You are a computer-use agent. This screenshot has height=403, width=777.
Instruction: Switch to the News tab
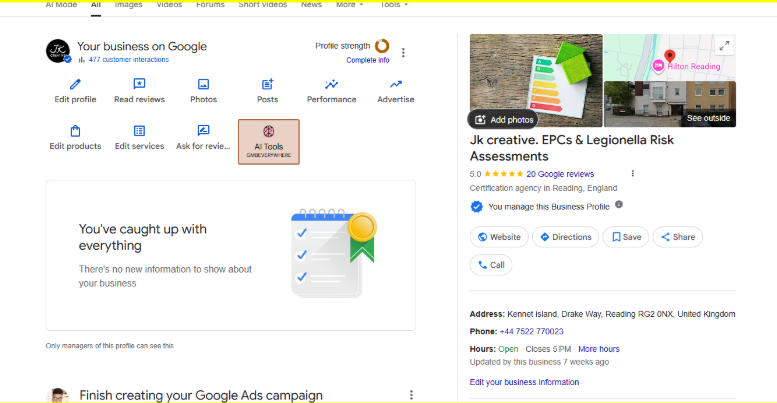tap(311, 4)
